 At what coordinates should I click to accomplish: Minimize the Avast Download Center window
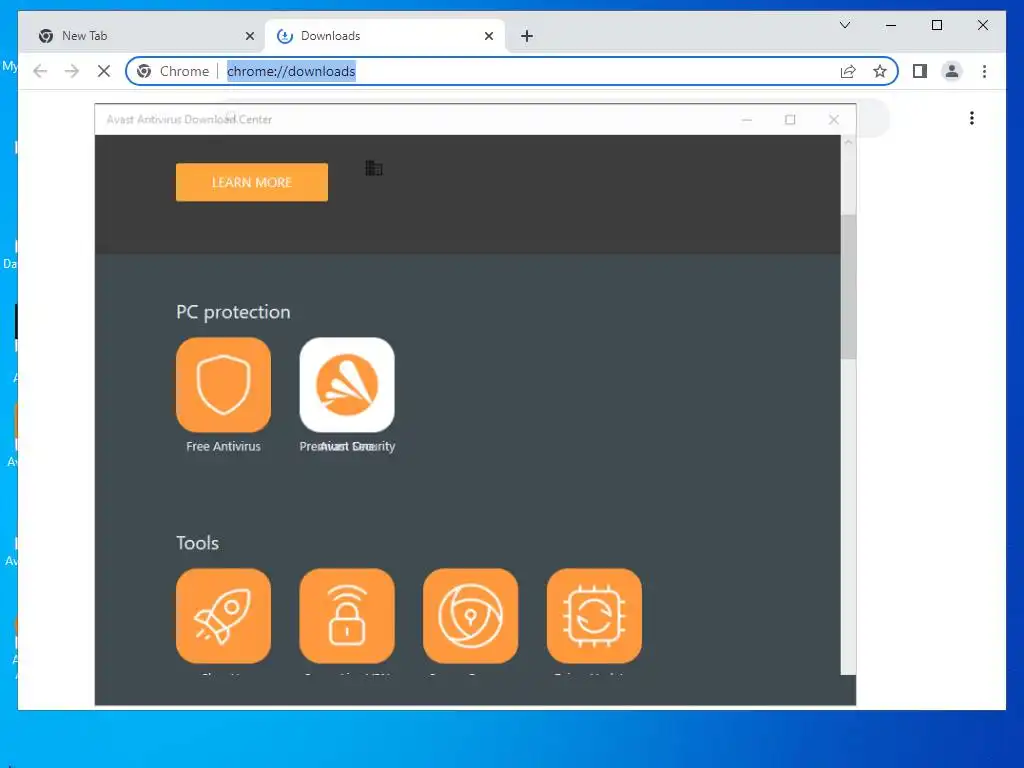coord(747,120)
